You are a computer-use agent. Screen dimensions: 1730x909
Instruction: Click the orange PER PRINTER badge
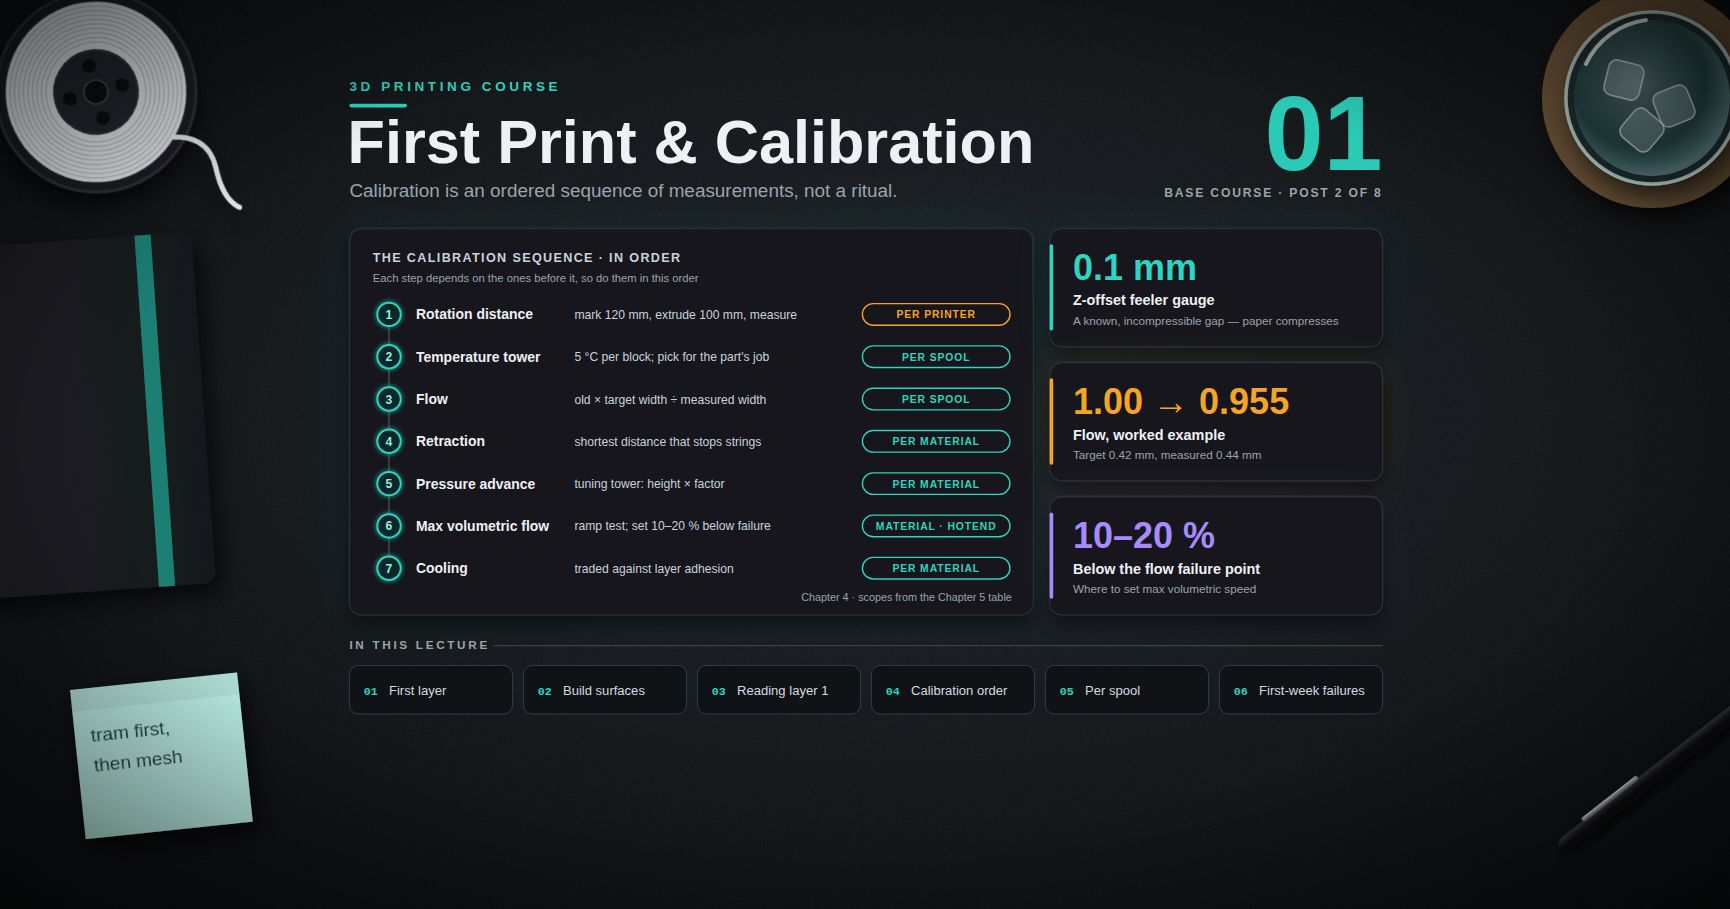pos(936,314)
